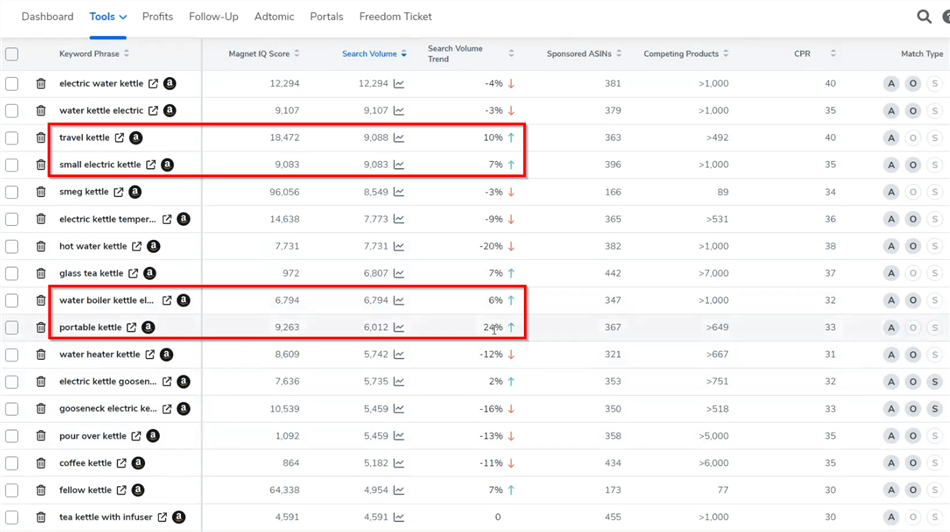
Task: Open volume chart for water heater kettle
Action: tap(399, 354)
